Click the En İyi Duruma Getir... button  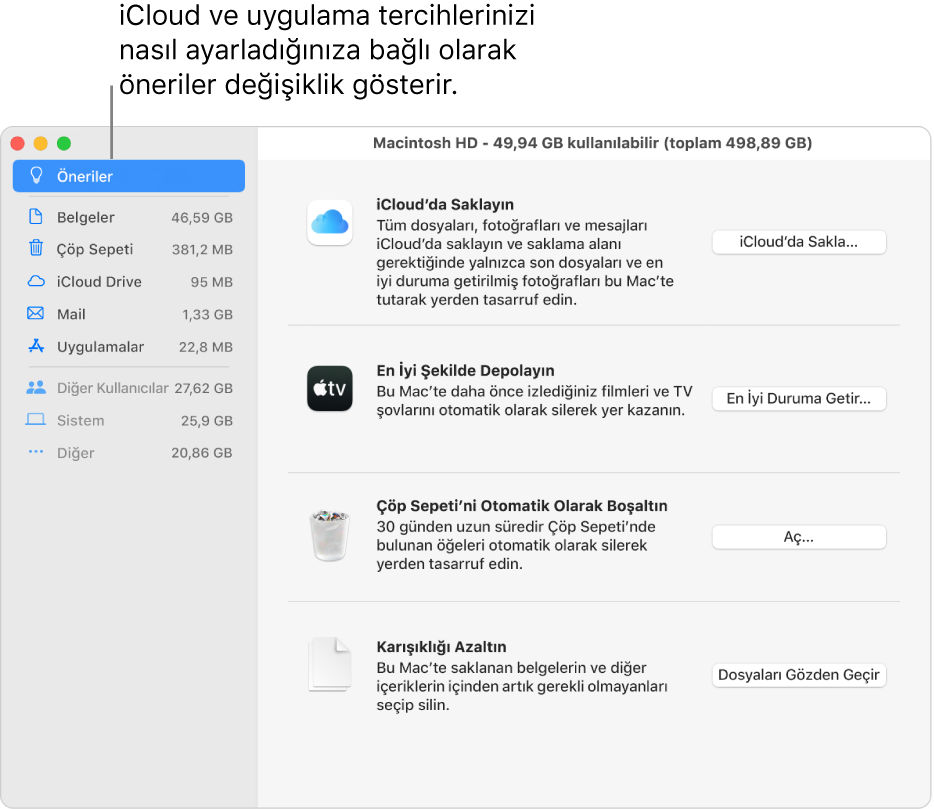point(799,399)
